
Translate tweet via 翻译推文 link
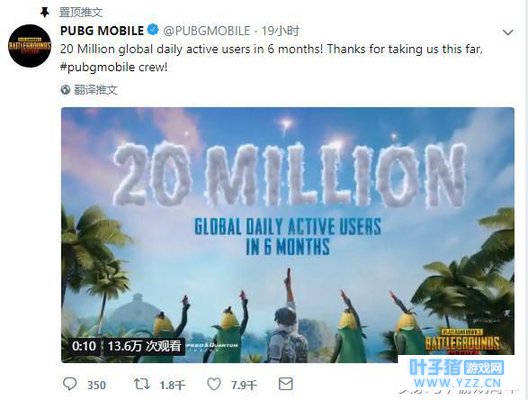pyautogui.click(x=95, y=90)
